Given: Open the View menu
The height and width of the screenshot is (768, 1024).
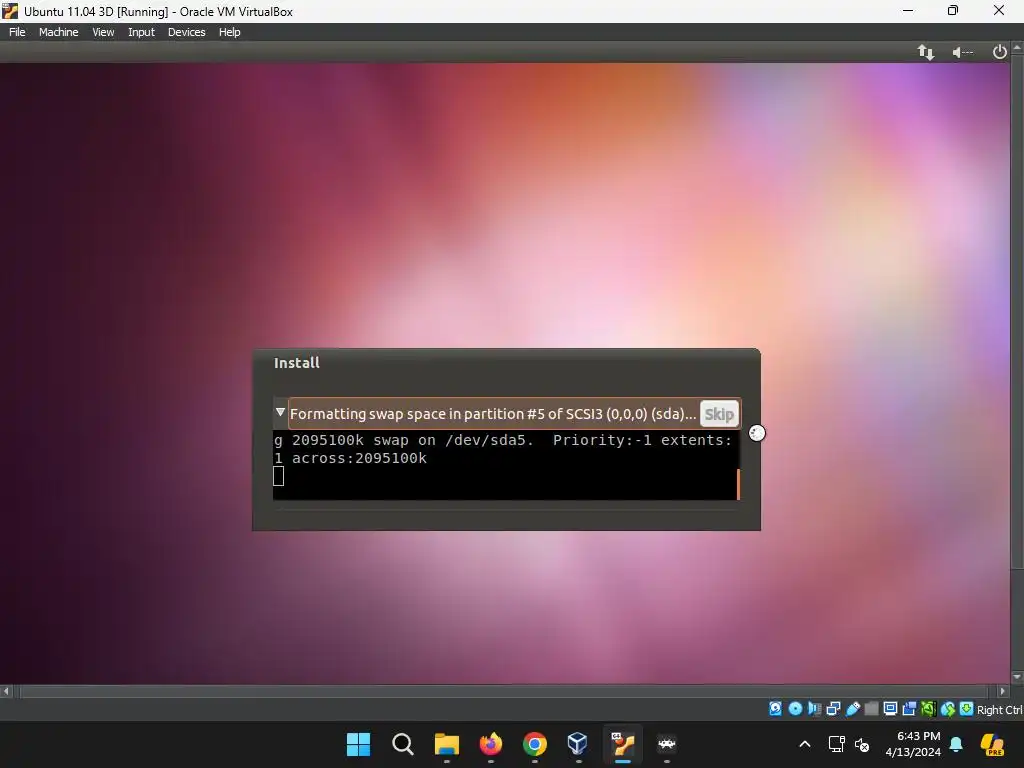Looking at the screenshot, I should pos(103,32).
